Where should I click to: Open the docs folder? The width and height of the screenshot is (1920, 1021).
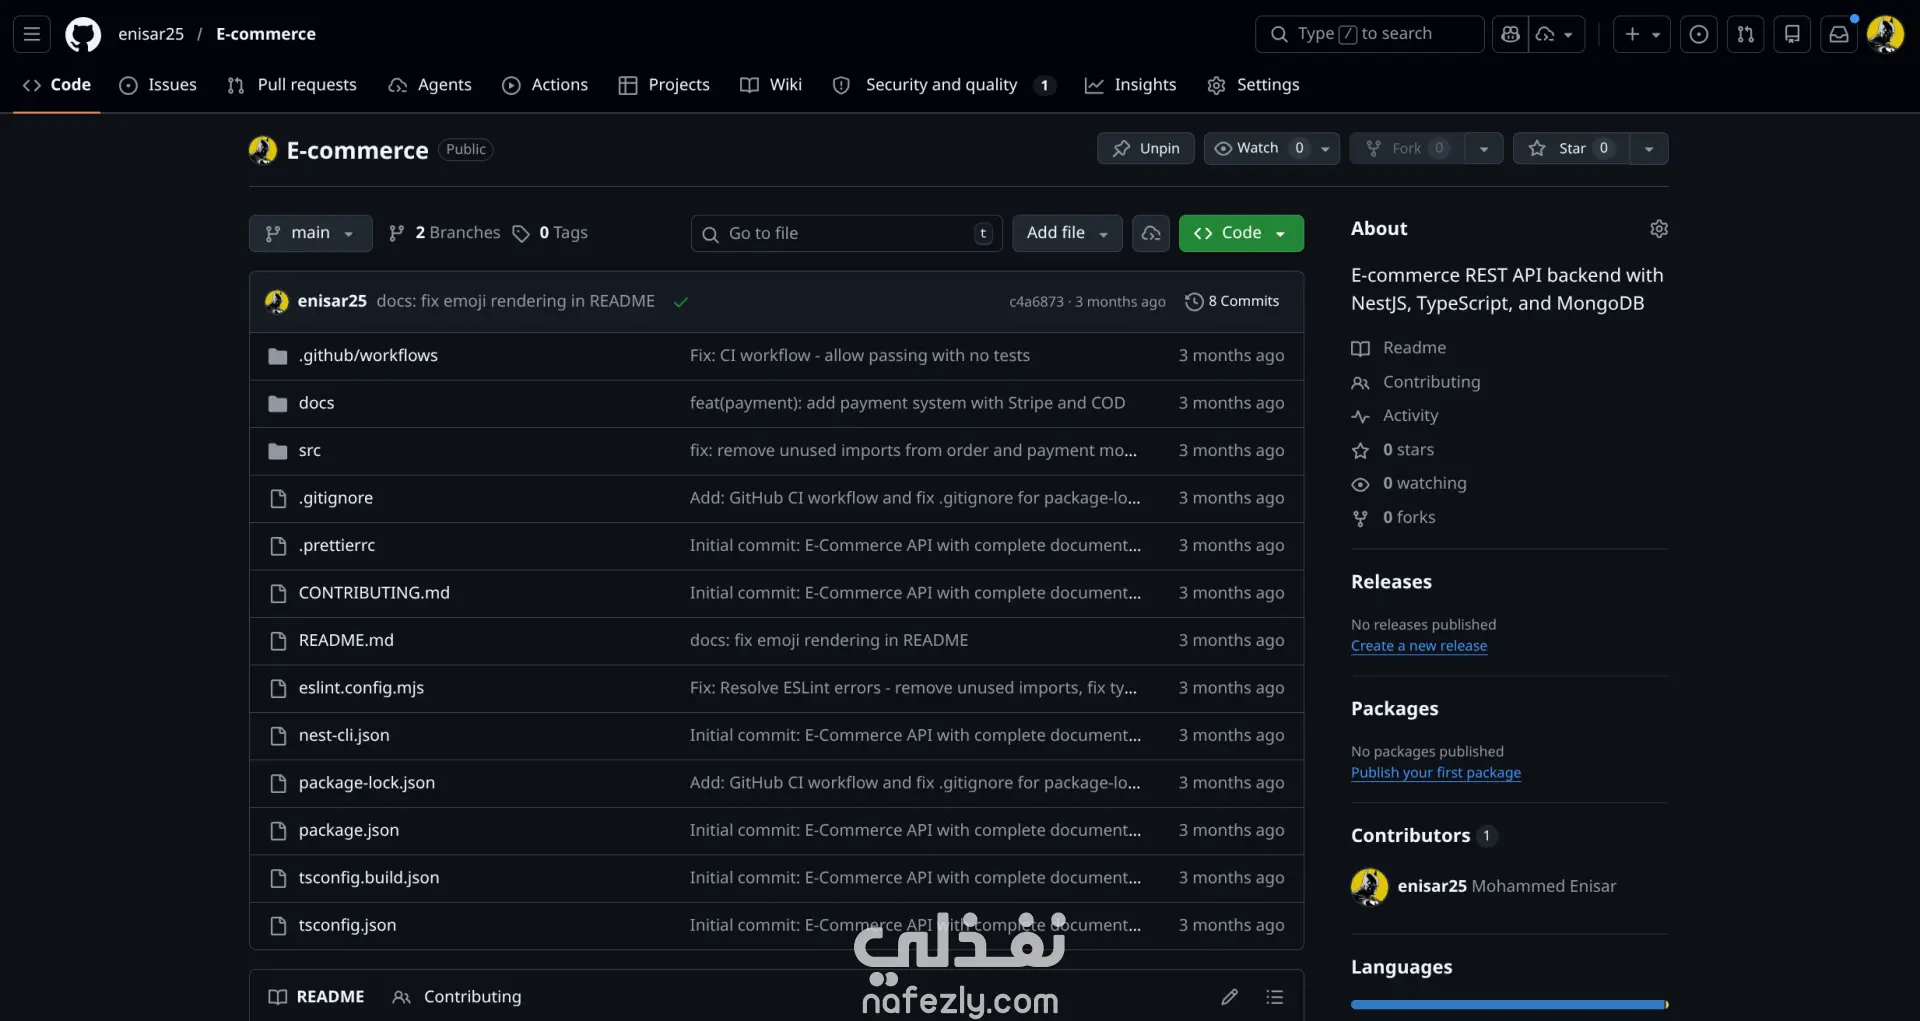[x=316, y=403]
